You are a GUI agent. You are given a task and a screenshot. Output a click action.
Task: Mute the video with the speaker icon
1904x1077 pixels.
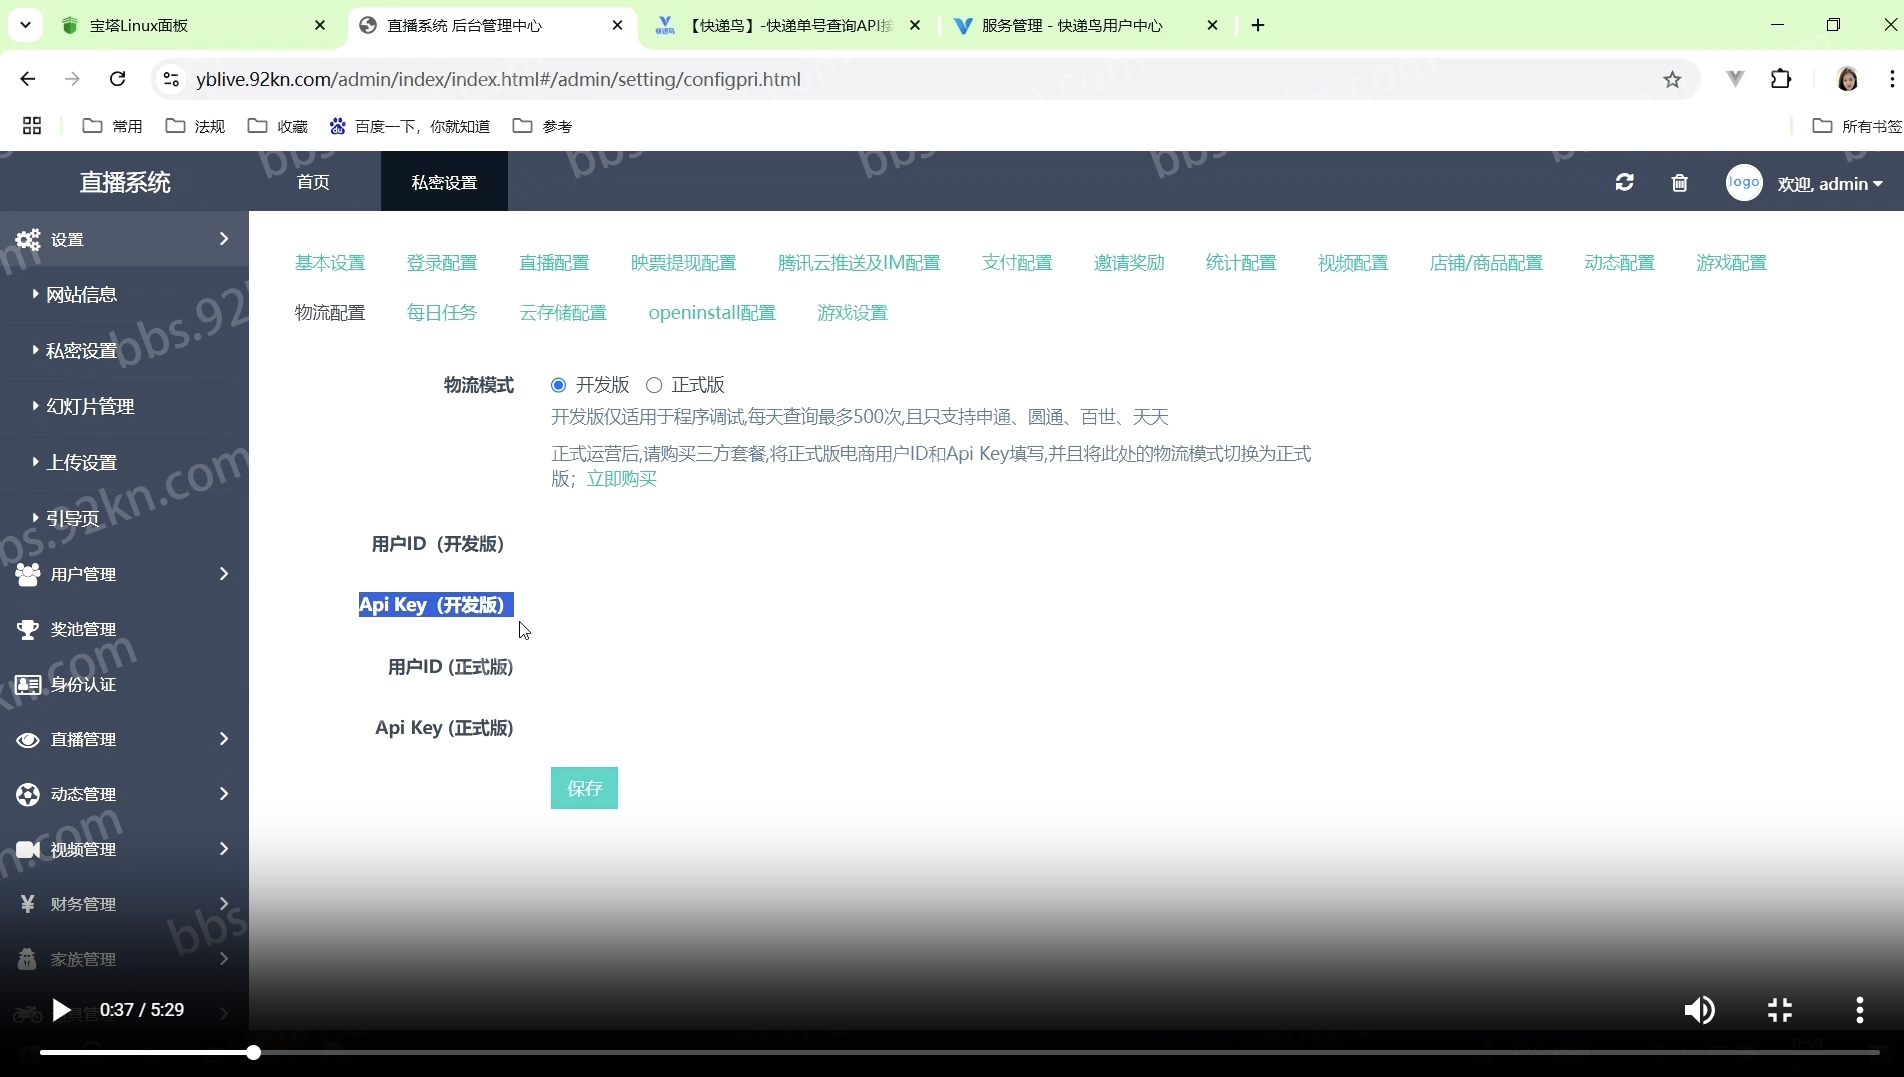[x=1699, y=1010]
